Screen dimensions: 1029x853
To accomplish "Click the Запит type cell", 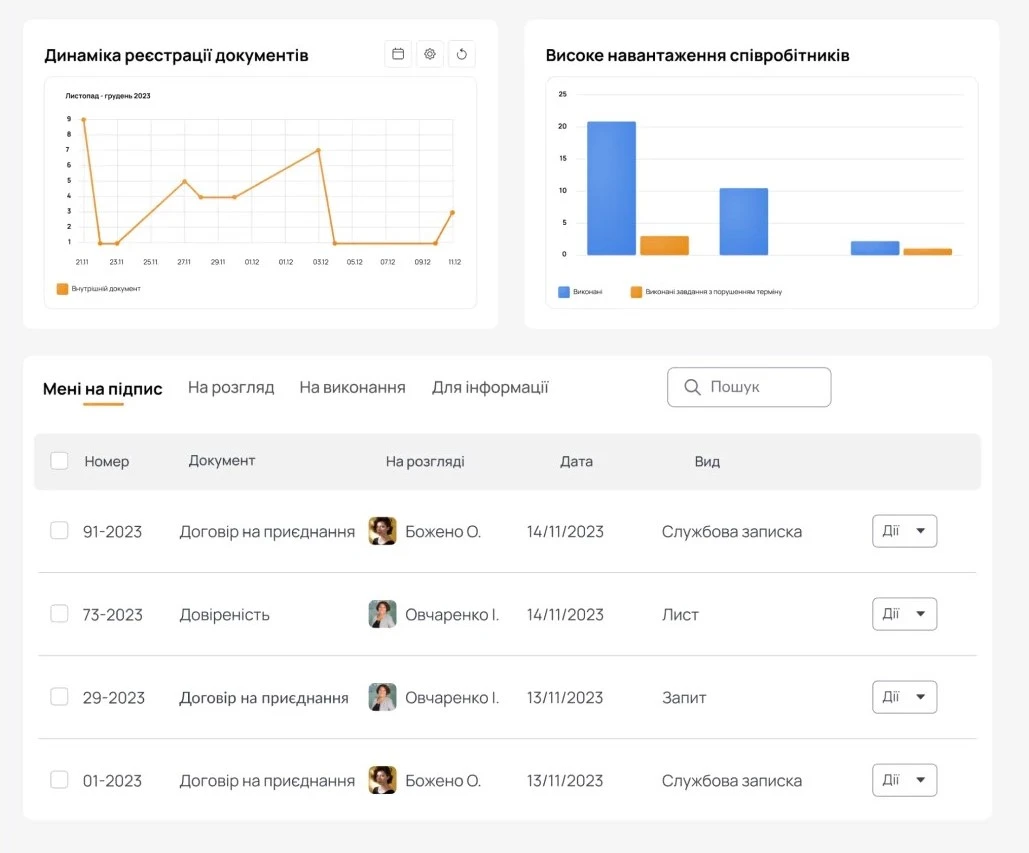I will 684,697.
